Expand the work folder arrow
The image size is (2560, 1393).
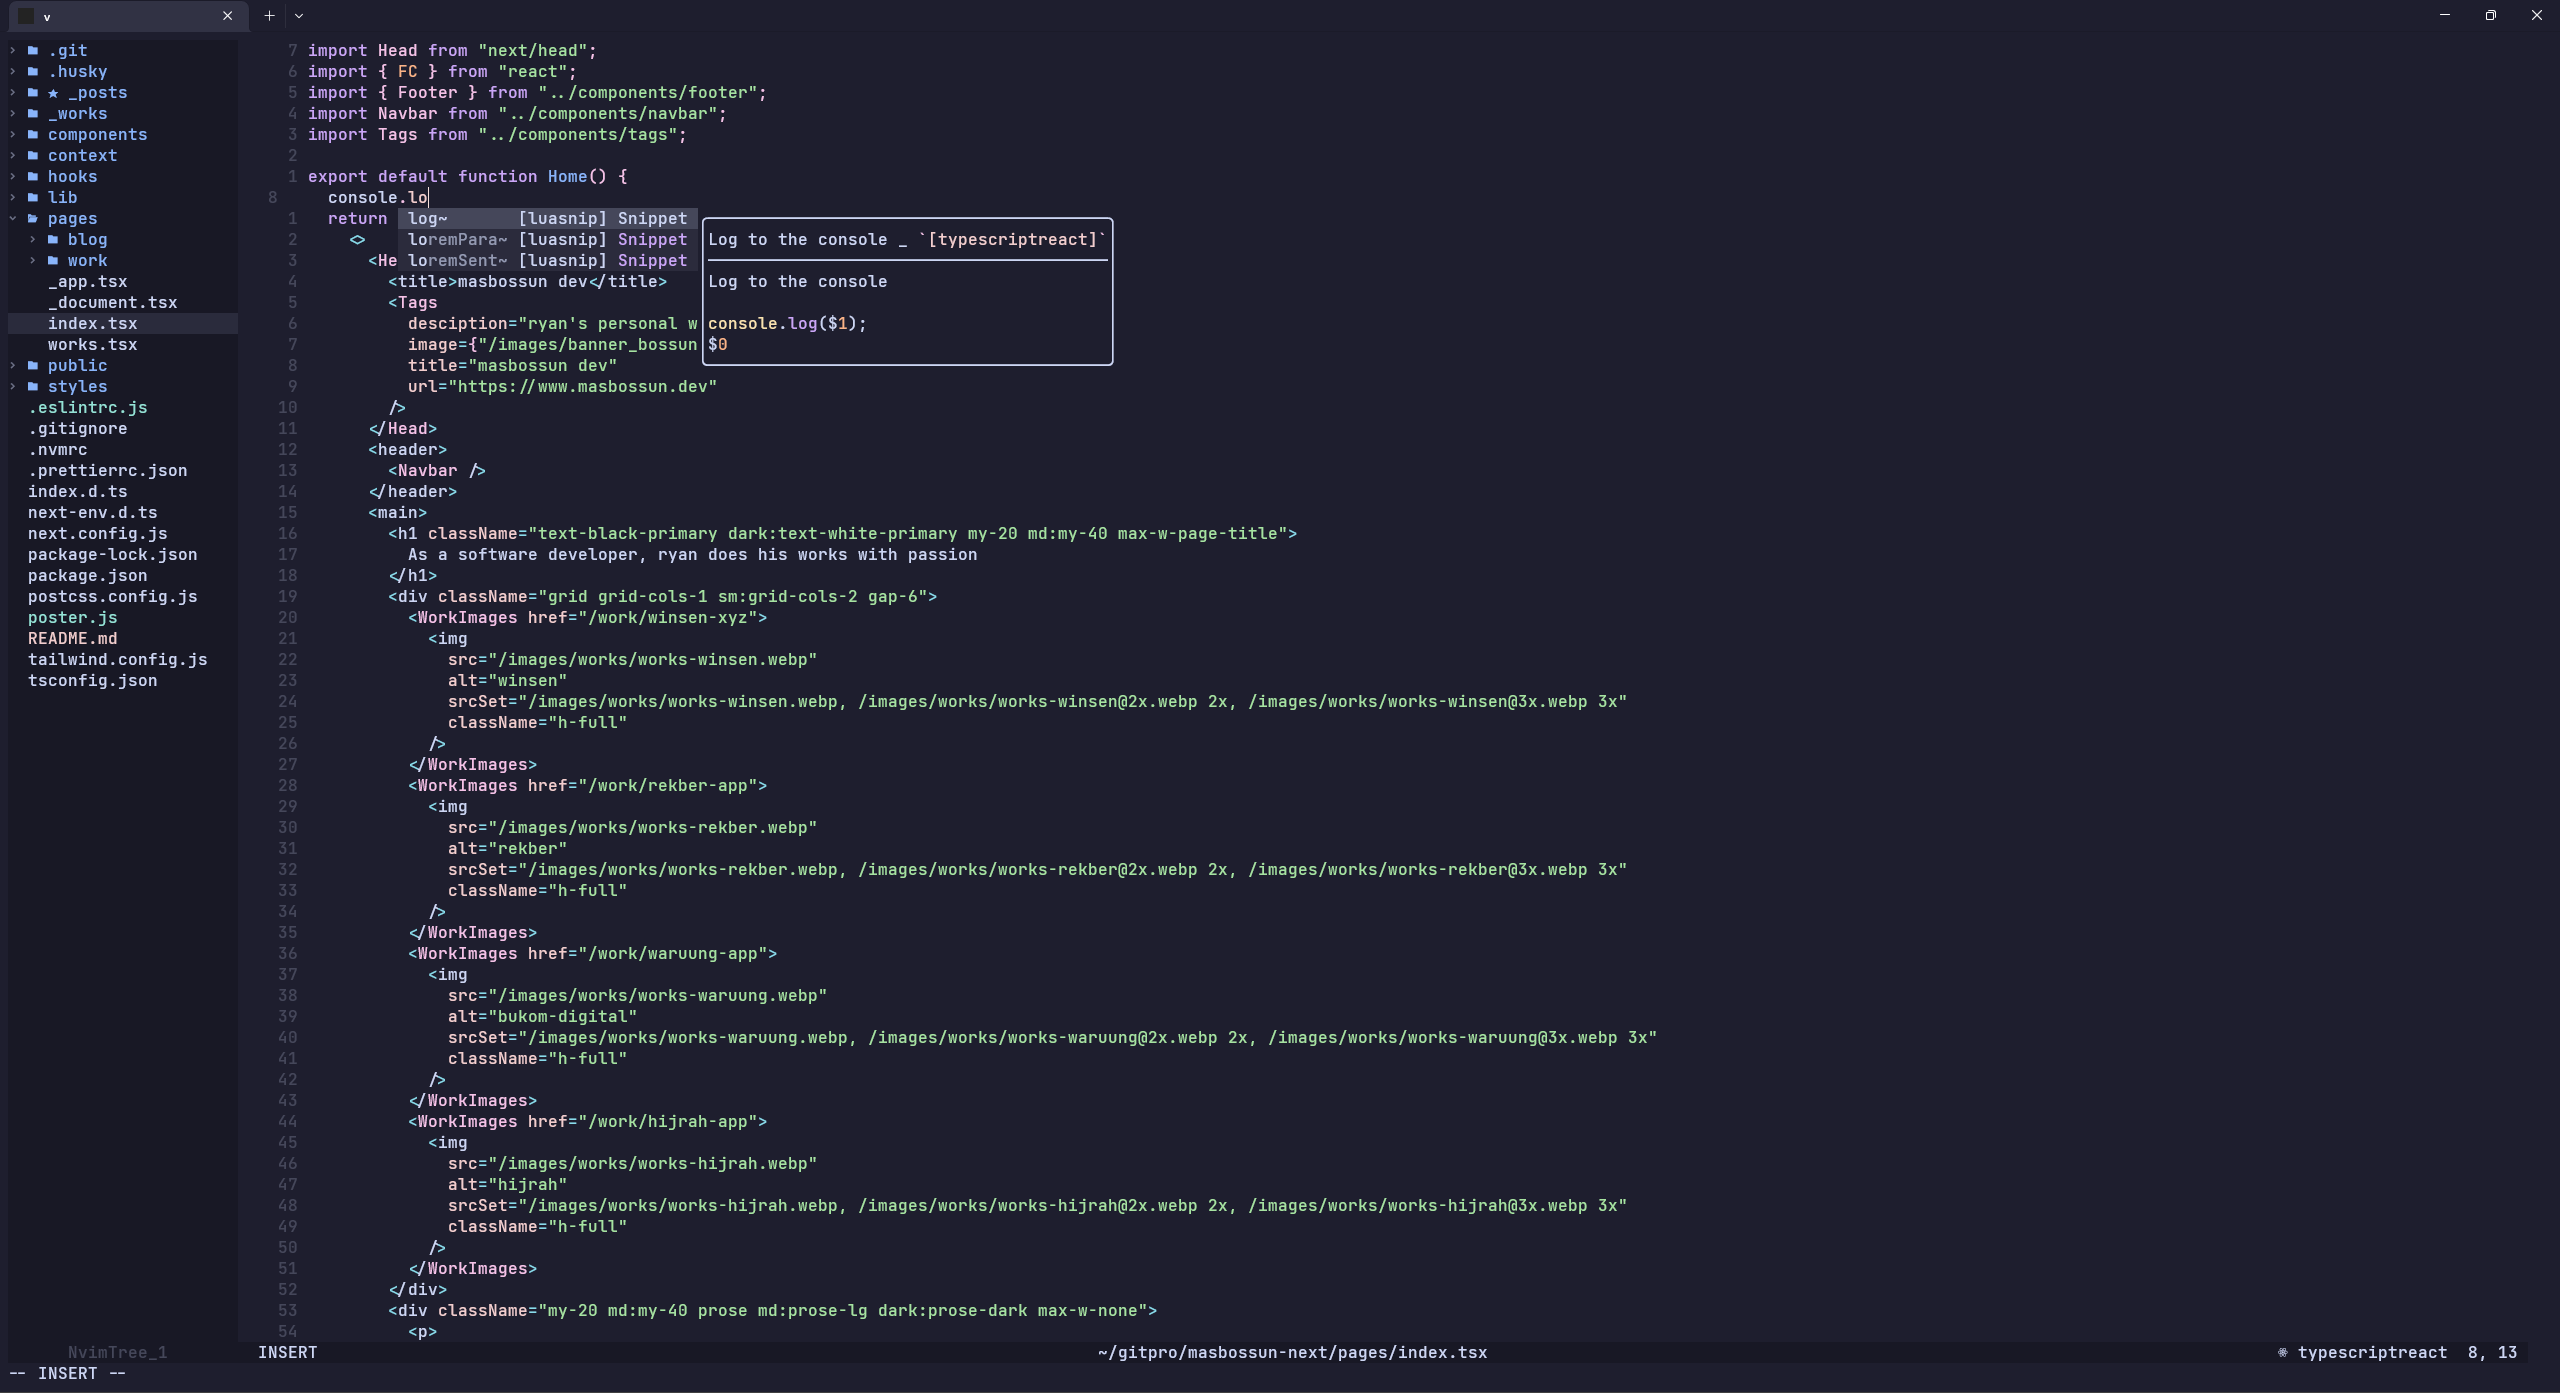click(x=33, y=260)
